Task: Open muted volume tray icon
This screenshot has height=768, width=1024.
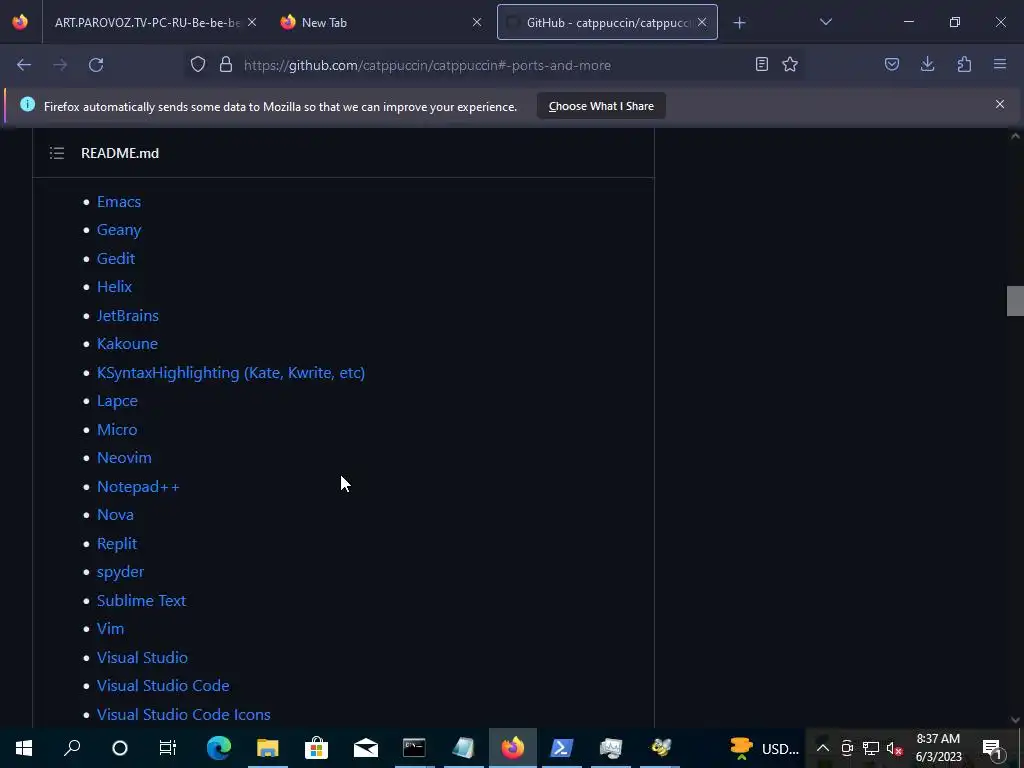Action: point(895,748)
